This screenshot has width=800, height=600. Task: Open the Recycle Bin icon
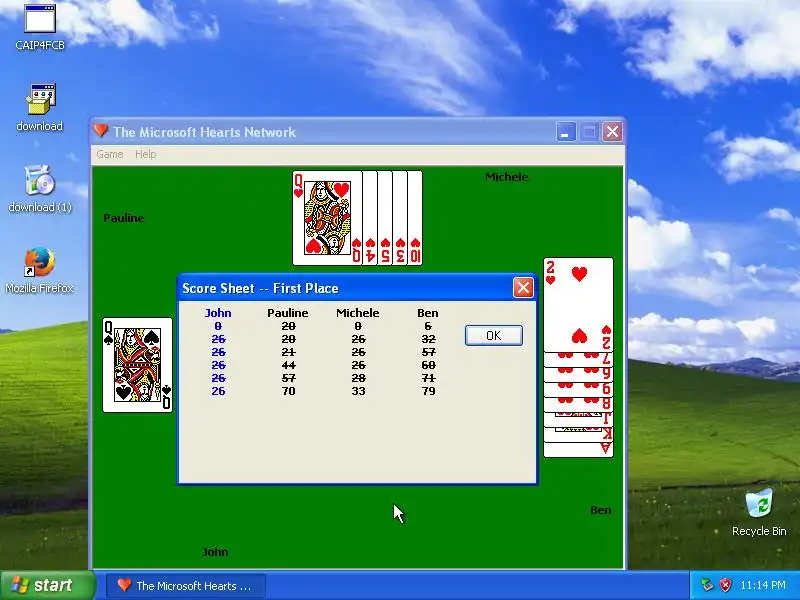759,512
